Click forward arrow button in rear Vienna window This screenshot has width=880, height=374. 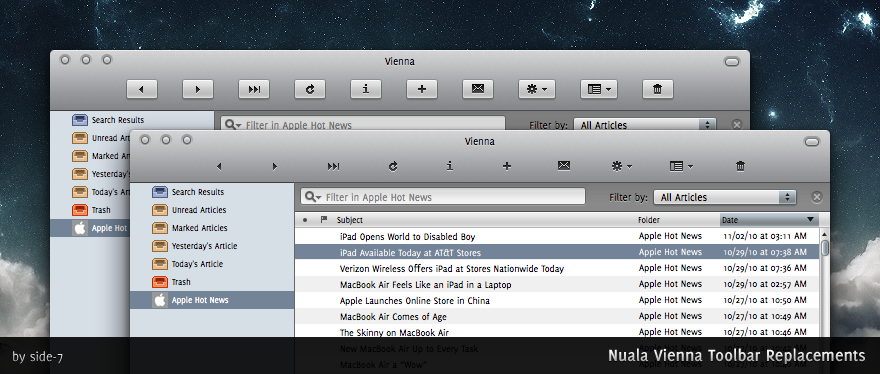(x=198, y=89)
